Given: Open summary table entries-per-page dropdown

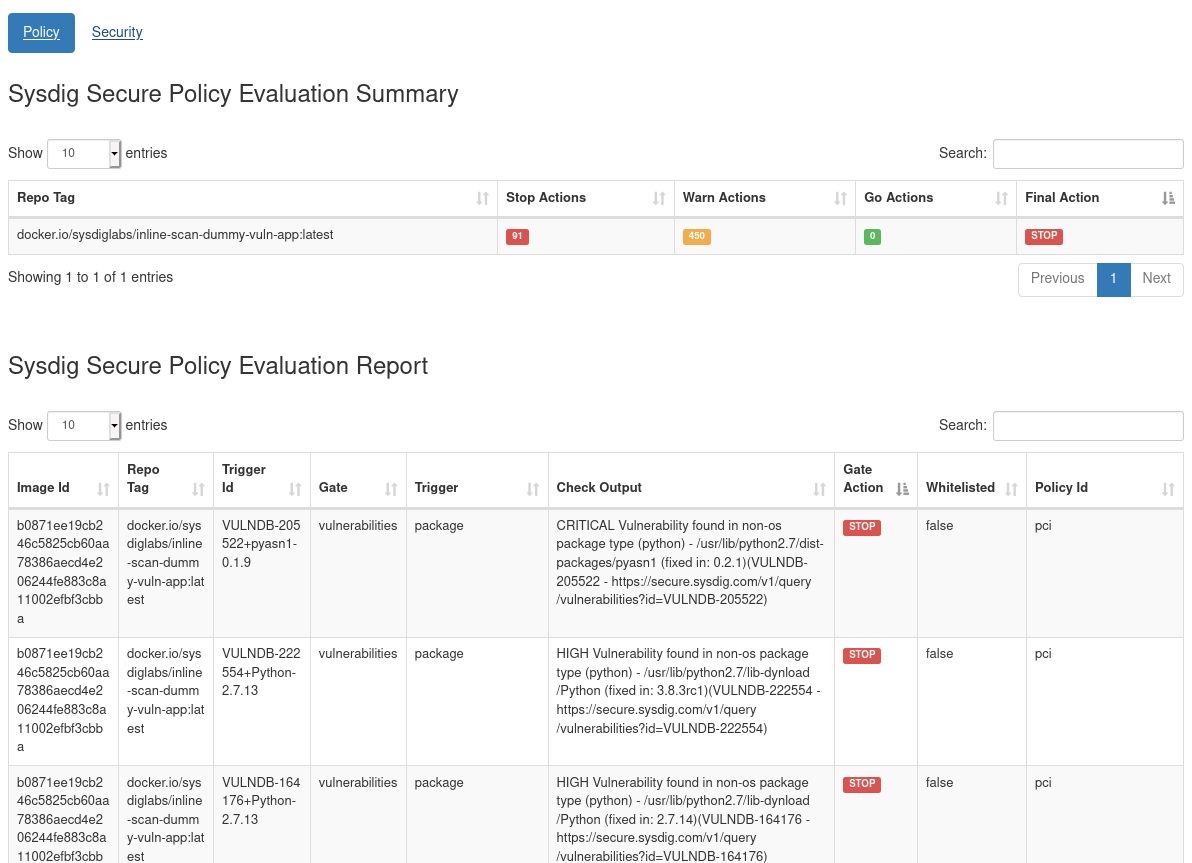Looking at the screenshot, I should coord(84,153).
